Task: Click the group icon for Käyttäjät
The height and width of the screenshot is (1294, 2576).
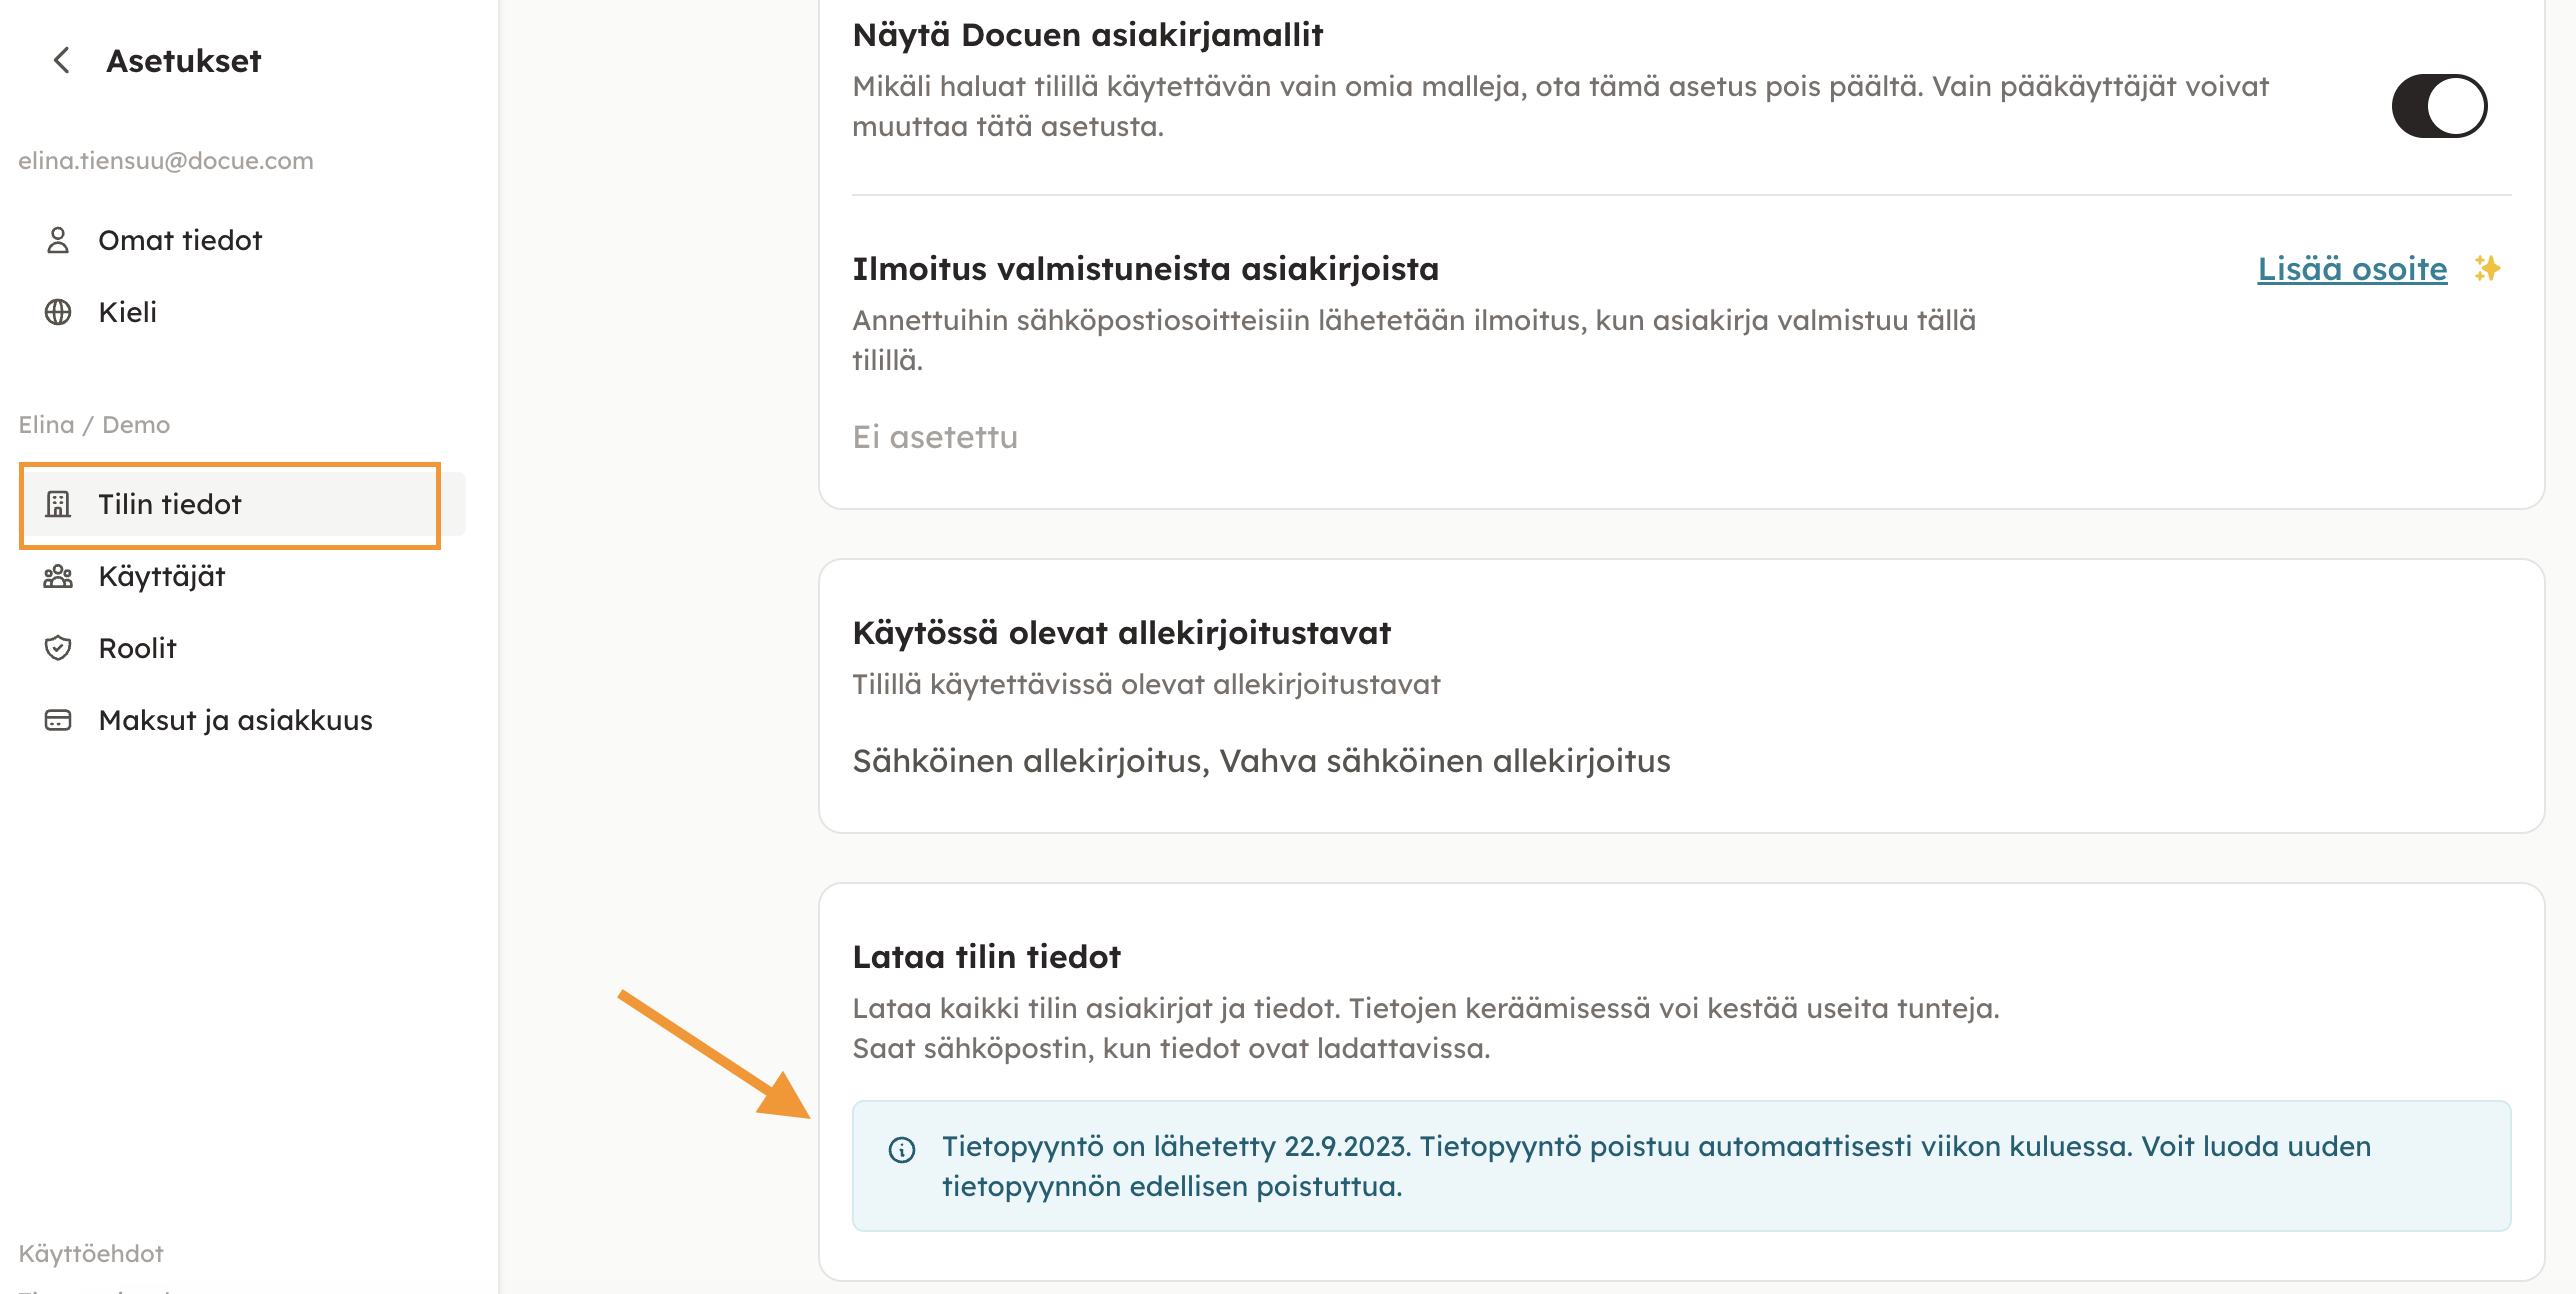Action: [58, 576]
